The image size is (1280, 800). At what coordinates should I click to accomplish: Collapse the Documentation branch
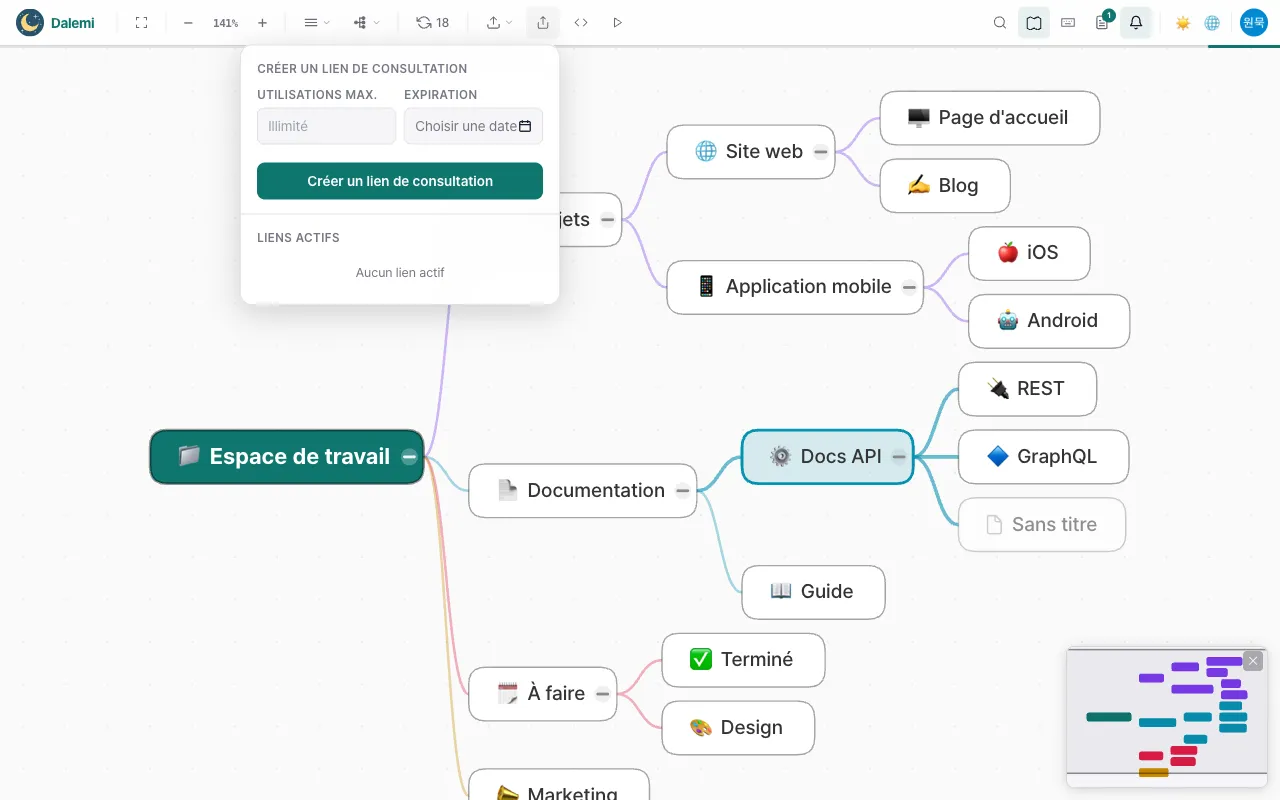pyautogui.click(x=682, y=491)
